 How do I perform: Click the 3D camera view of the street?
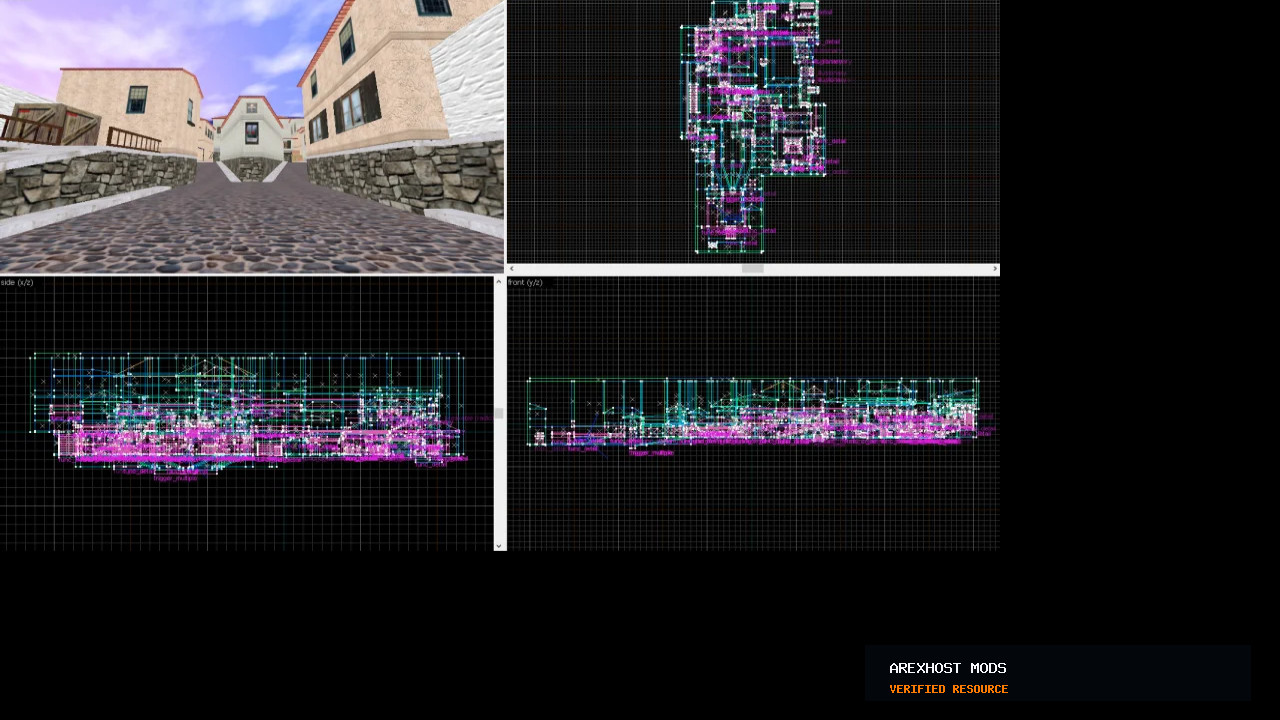tap(252, 136)
